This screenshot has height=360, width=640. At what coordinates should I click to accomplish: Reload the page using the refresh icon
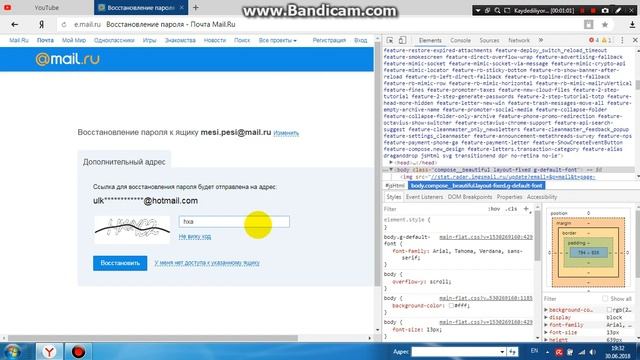pyautogui.click(x=64, y=24)
